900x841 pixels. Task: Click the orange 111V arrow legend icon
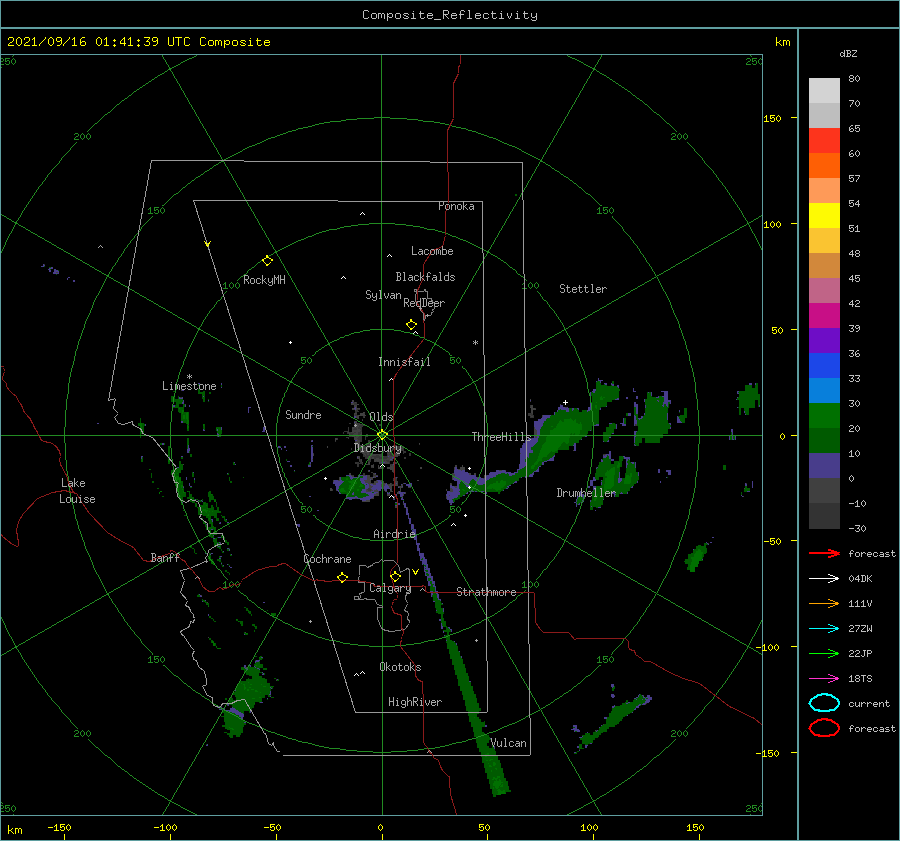click(824, 603)
